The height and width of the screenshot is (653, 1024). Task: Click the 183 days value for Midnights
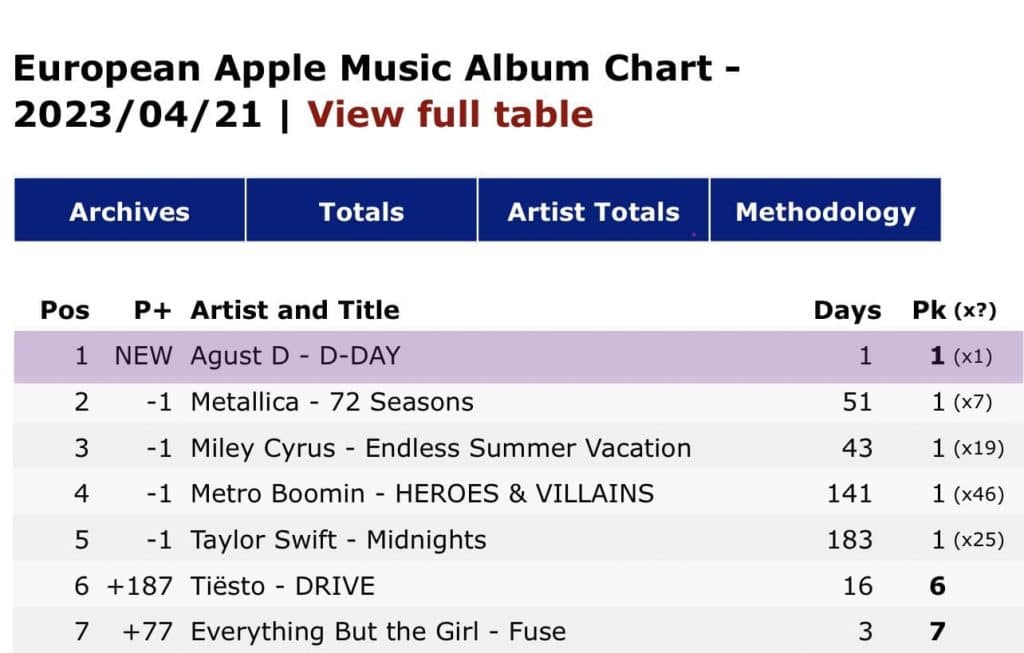[x=850, y=540]
